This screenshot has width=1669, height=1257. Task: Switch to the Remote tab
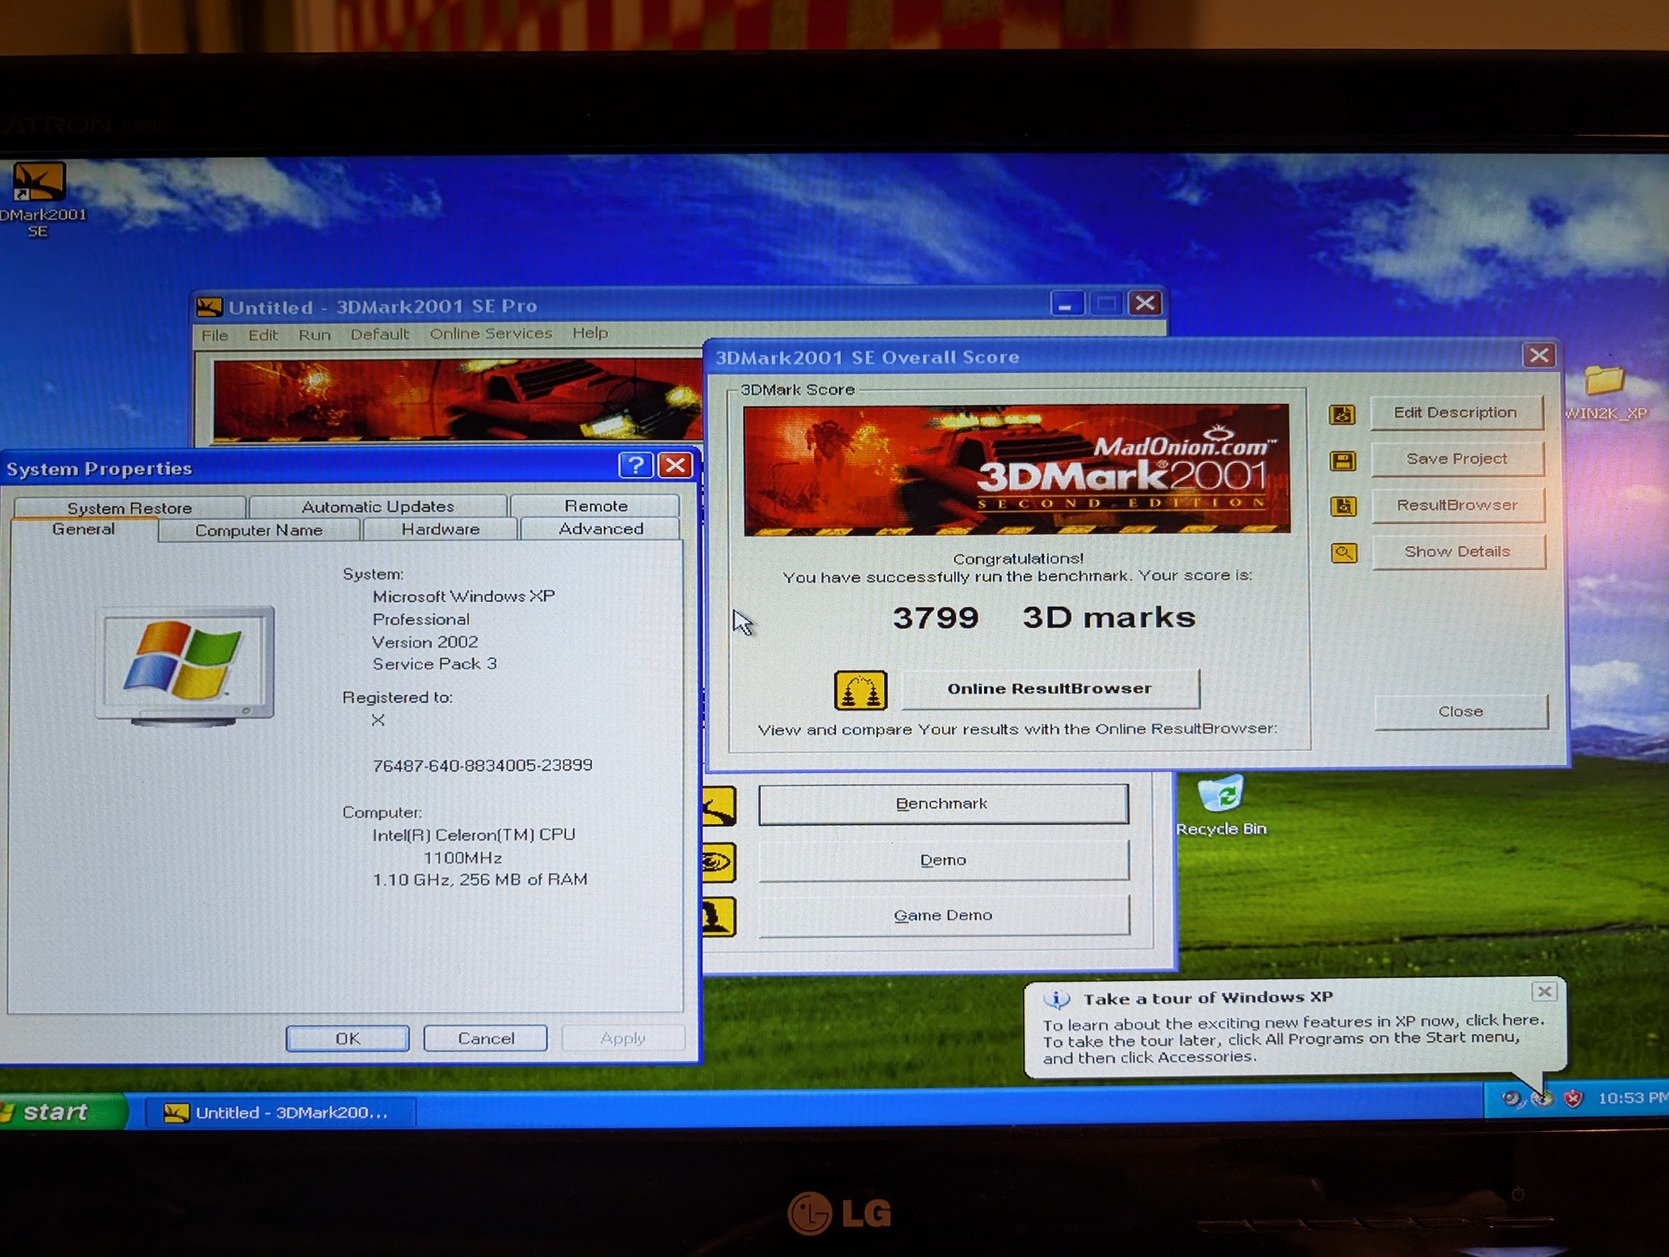pos(596,506)
